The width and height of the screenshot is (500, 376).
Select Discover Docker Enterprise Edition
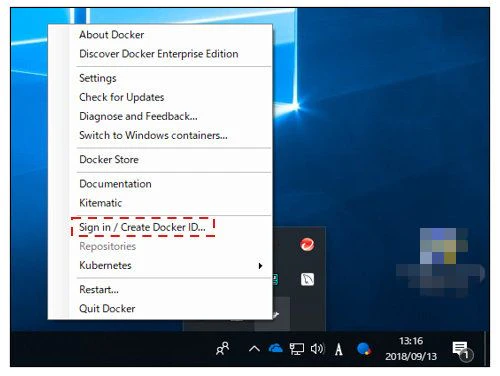159,54
